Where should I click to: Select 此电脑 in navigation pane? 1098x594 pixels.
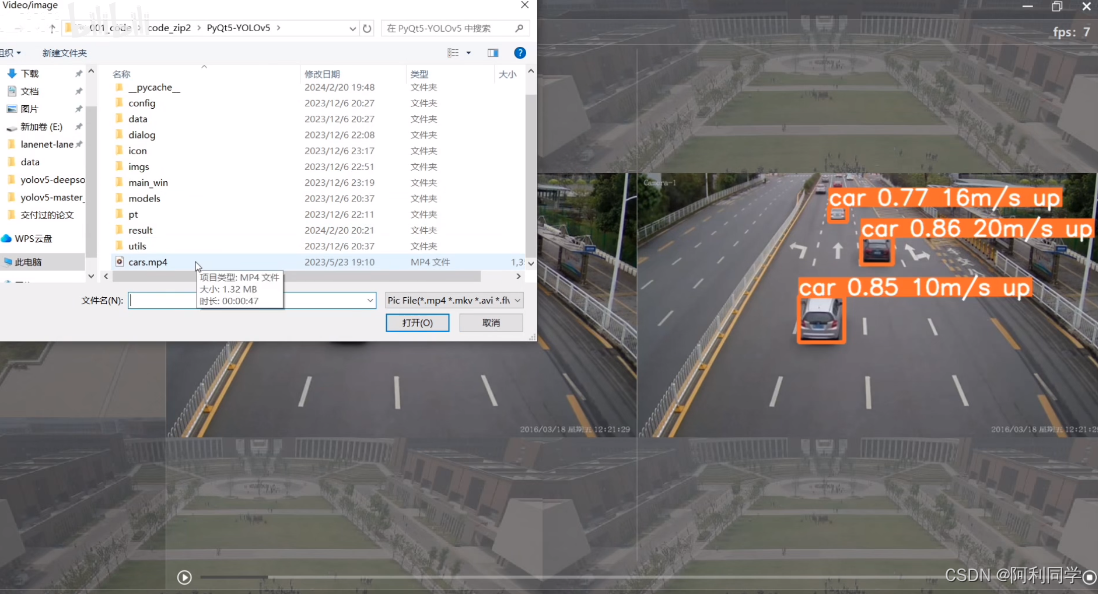click(28, 261)
